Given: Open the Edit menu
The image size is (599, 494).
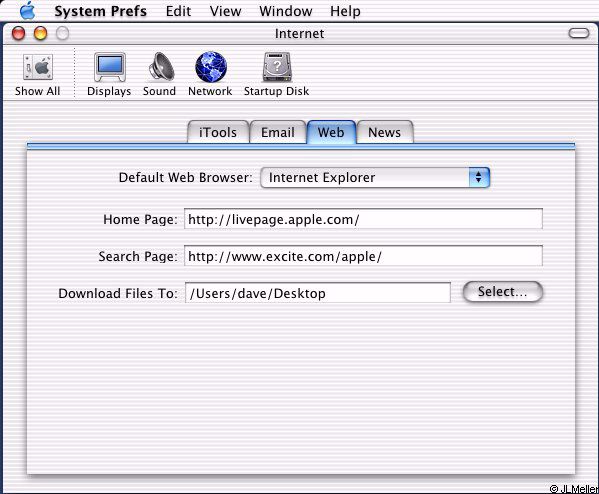Looking at the screenshot, I should coord(178,11).
